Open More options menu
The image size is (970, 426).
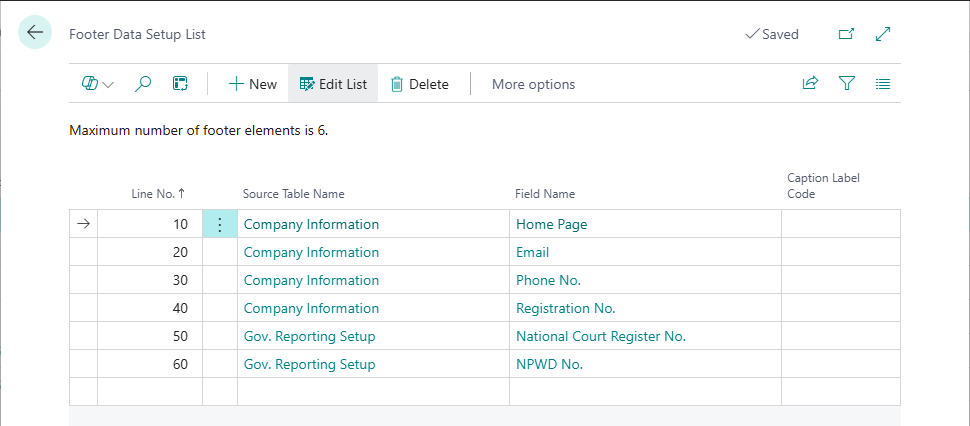click(533, 84)
